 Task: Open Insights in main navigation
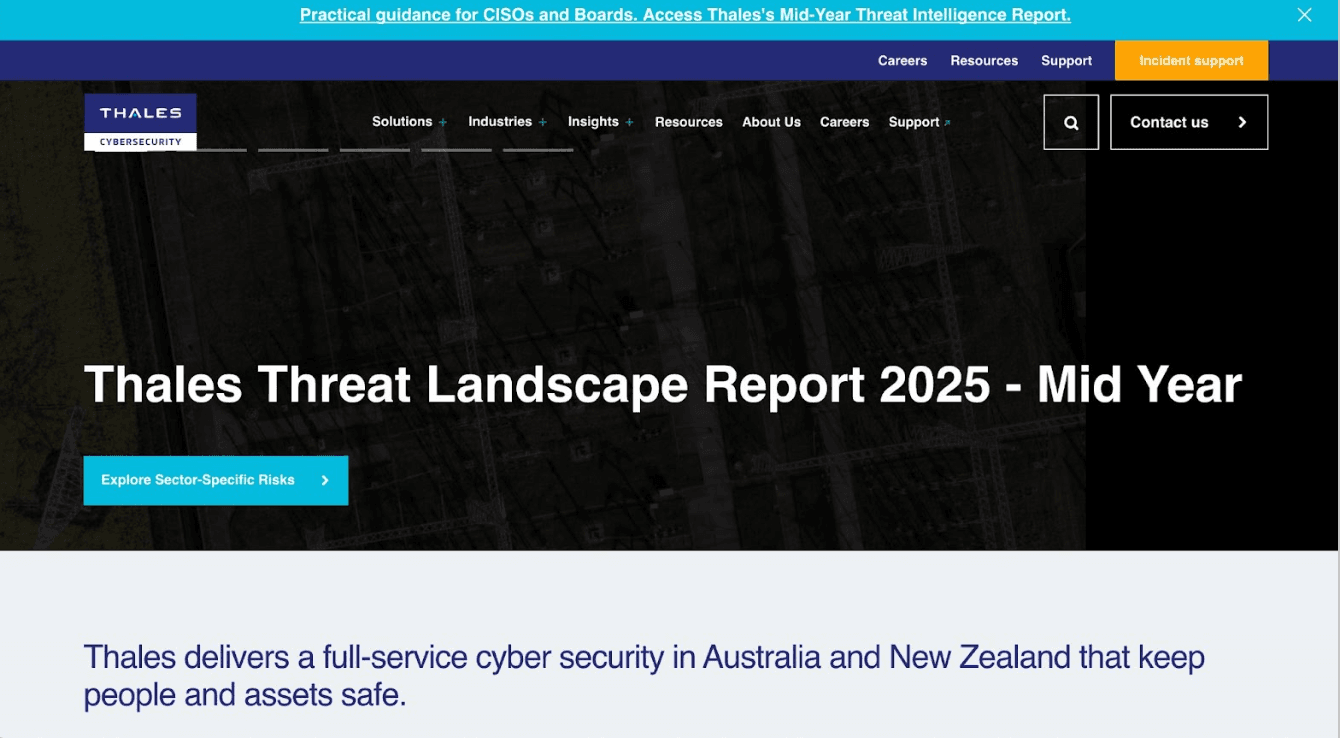tap(593, 121)
